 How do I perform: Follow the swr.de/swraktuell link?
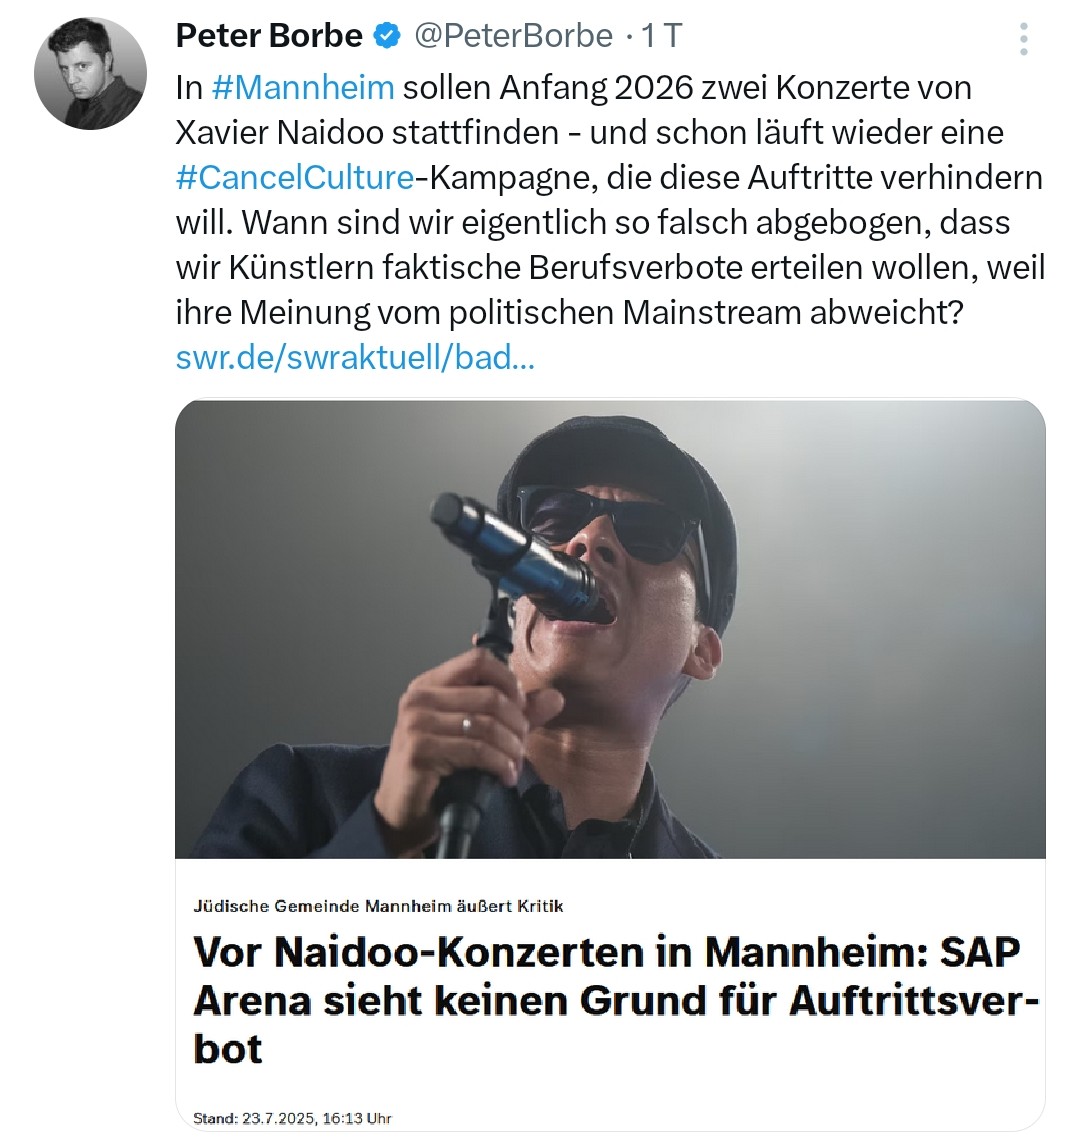pos(355,358)
